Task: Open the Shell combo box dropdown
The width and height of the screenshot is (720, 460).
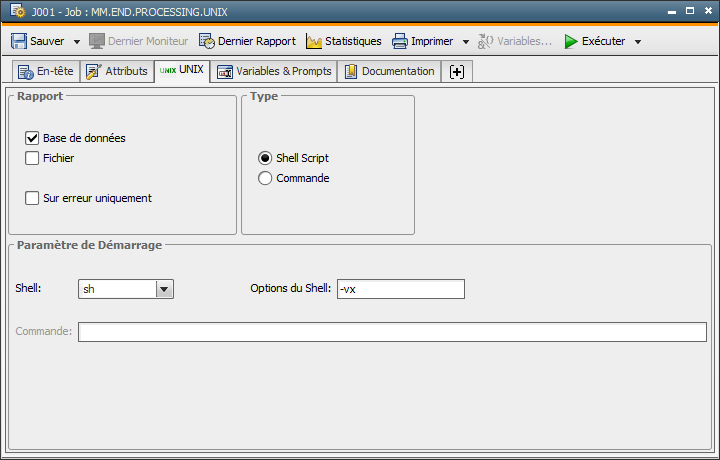Action: (164, 289)
